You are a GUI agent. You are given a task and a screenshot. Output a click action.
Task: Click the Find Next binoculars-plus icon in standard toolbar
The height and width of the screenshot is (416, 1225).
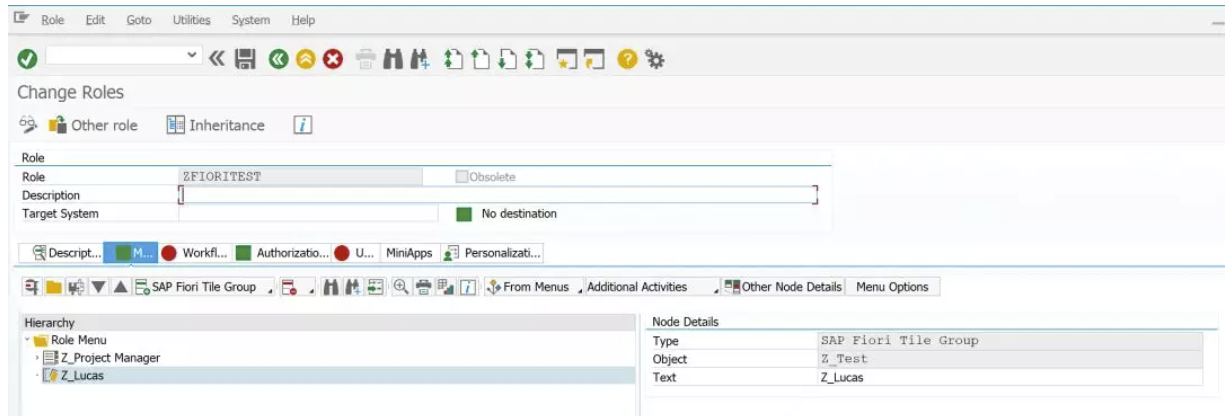(418, 60)
